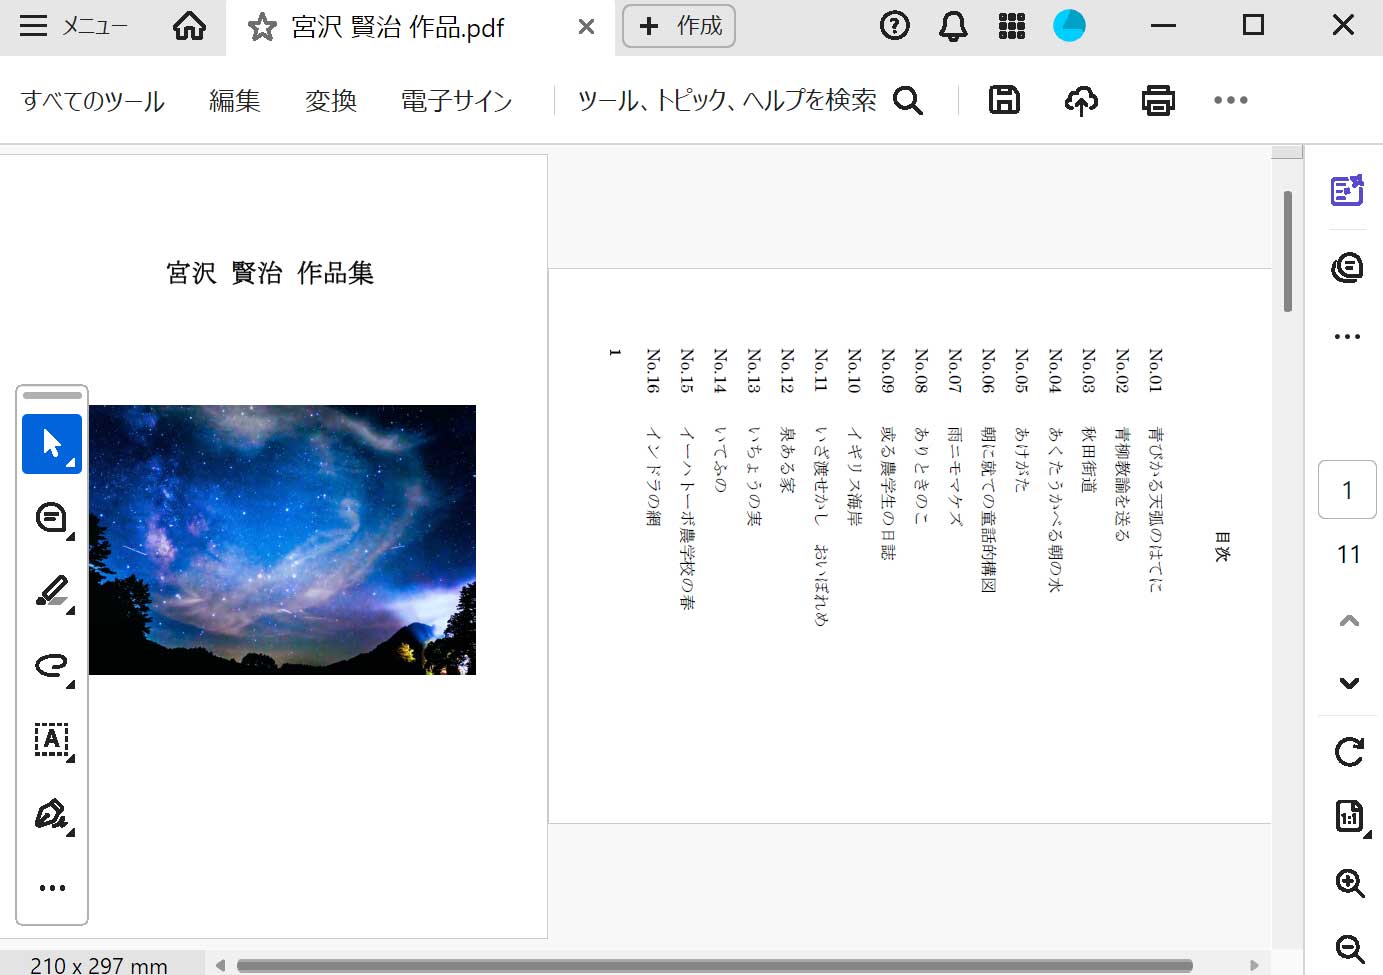
Task: Click the No.10 イギリス海岸 contents entry
Action: (x=855, y=437)
